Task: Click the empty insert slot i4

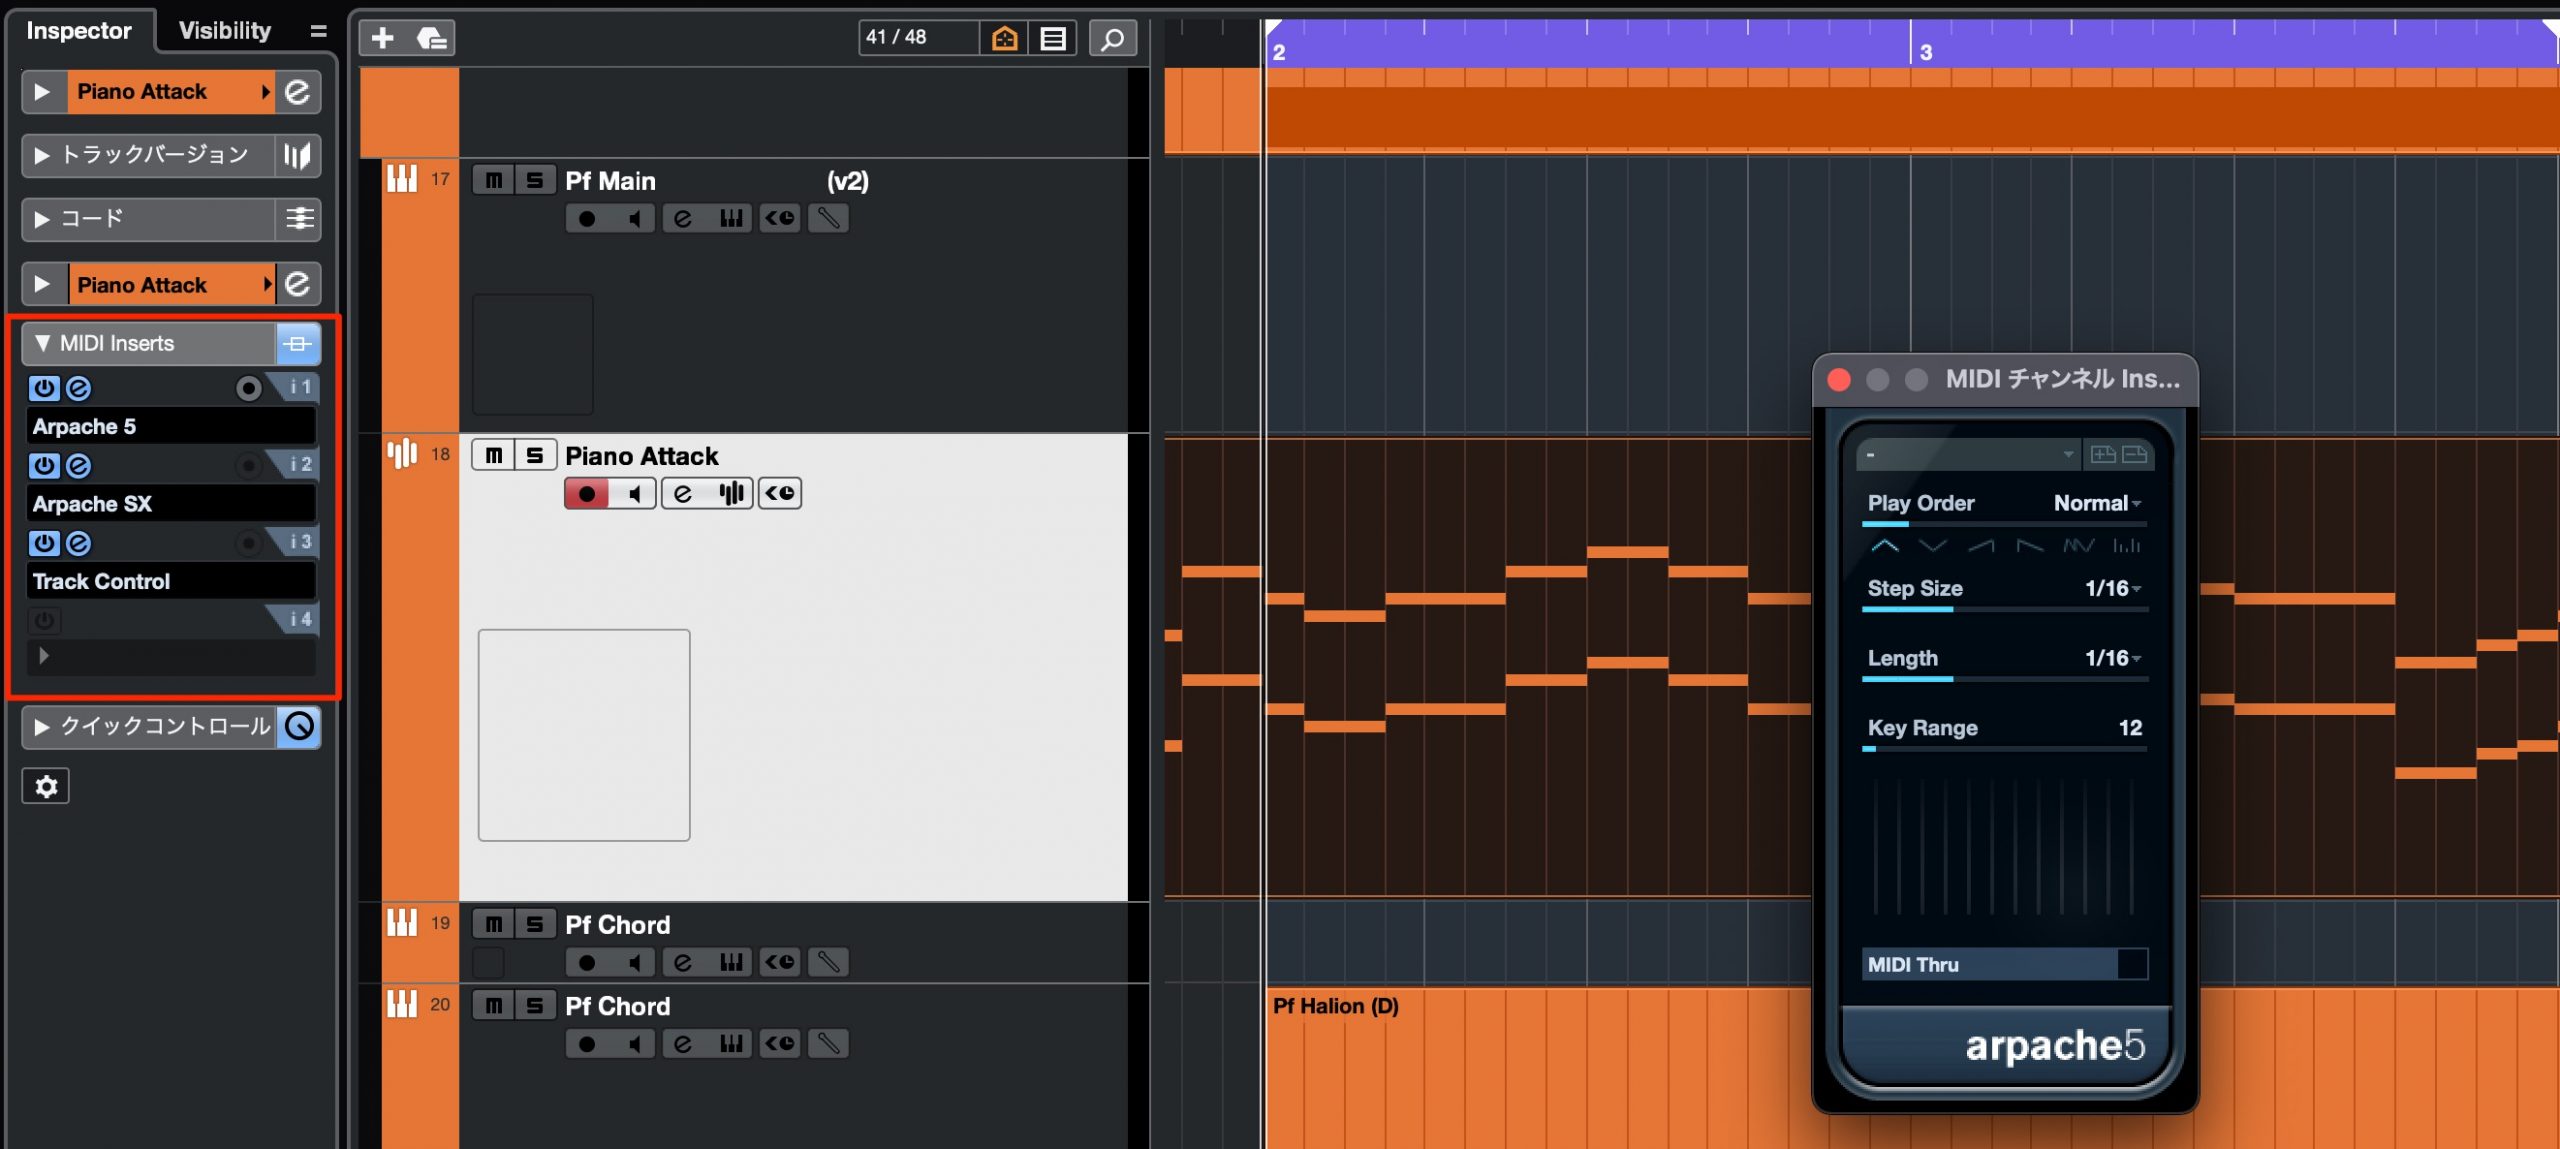Action: pos(171,657)
